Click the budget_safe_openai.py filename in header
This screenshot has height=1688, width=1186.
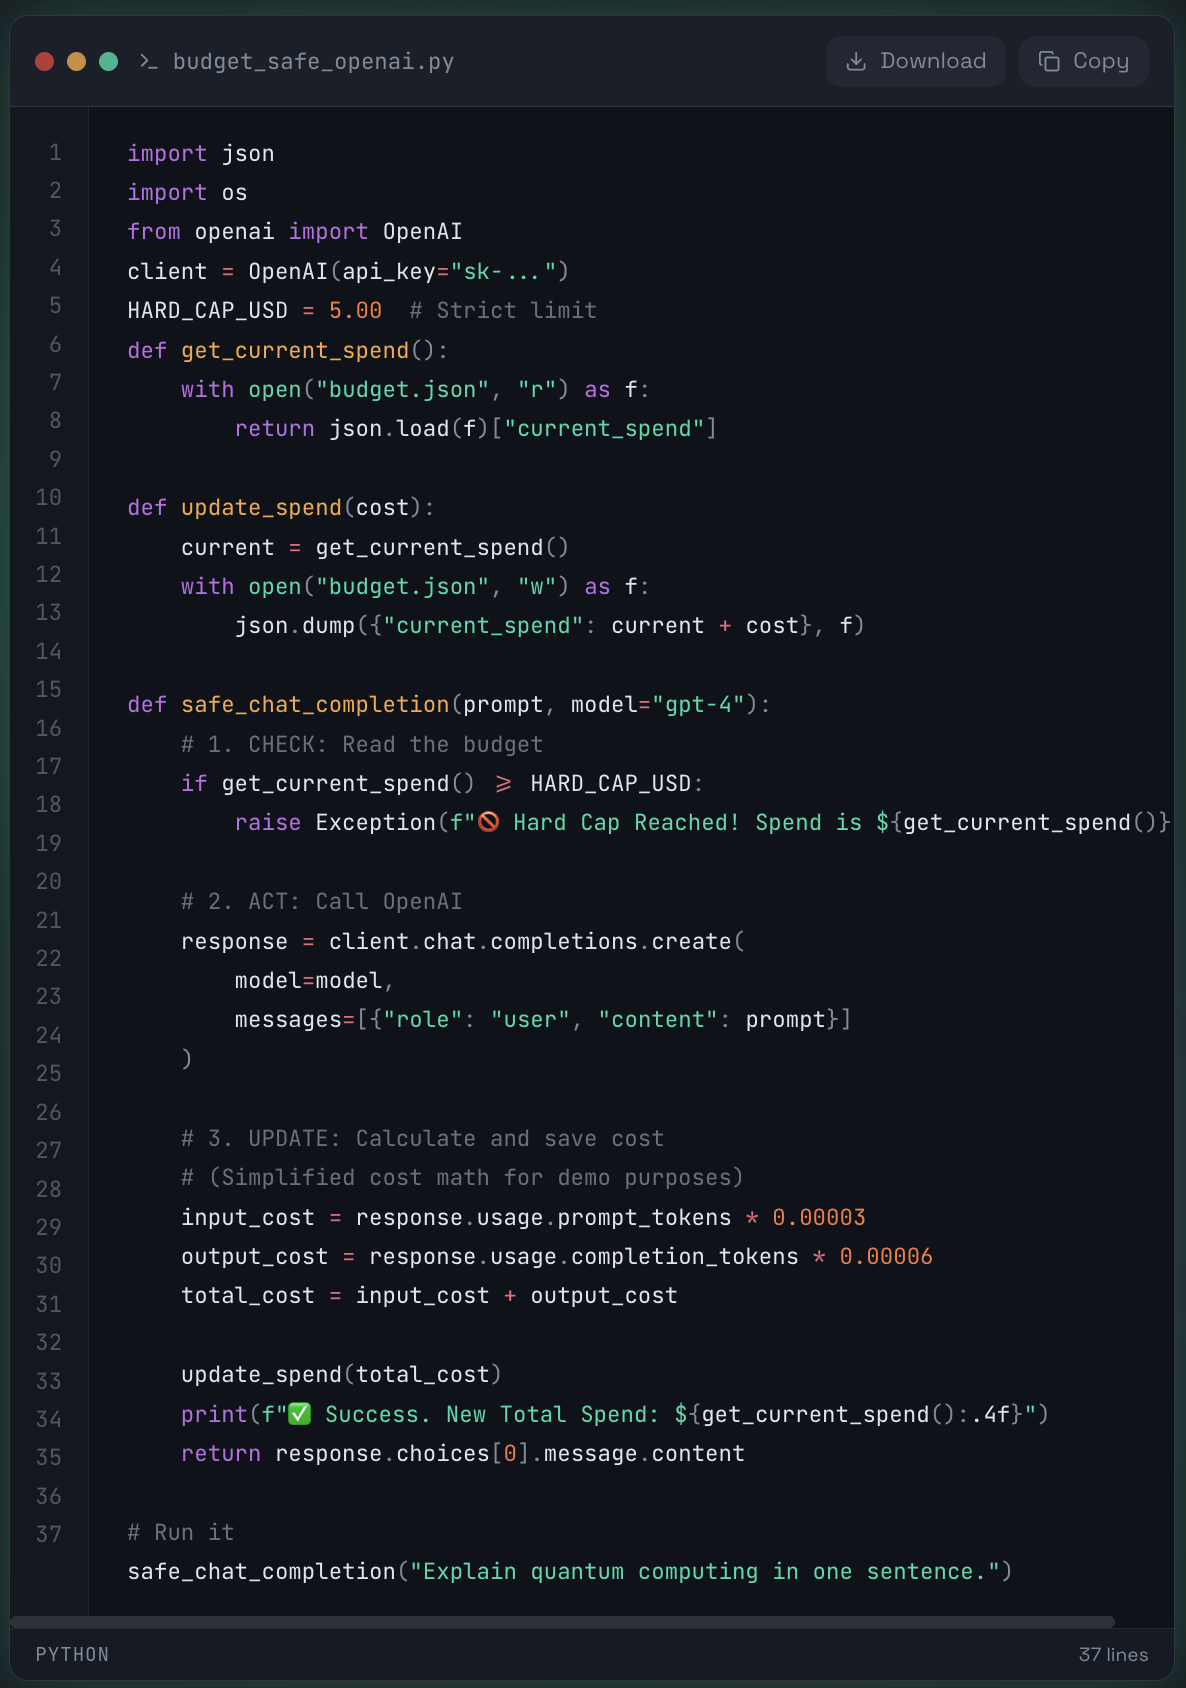tap(313, 62)
